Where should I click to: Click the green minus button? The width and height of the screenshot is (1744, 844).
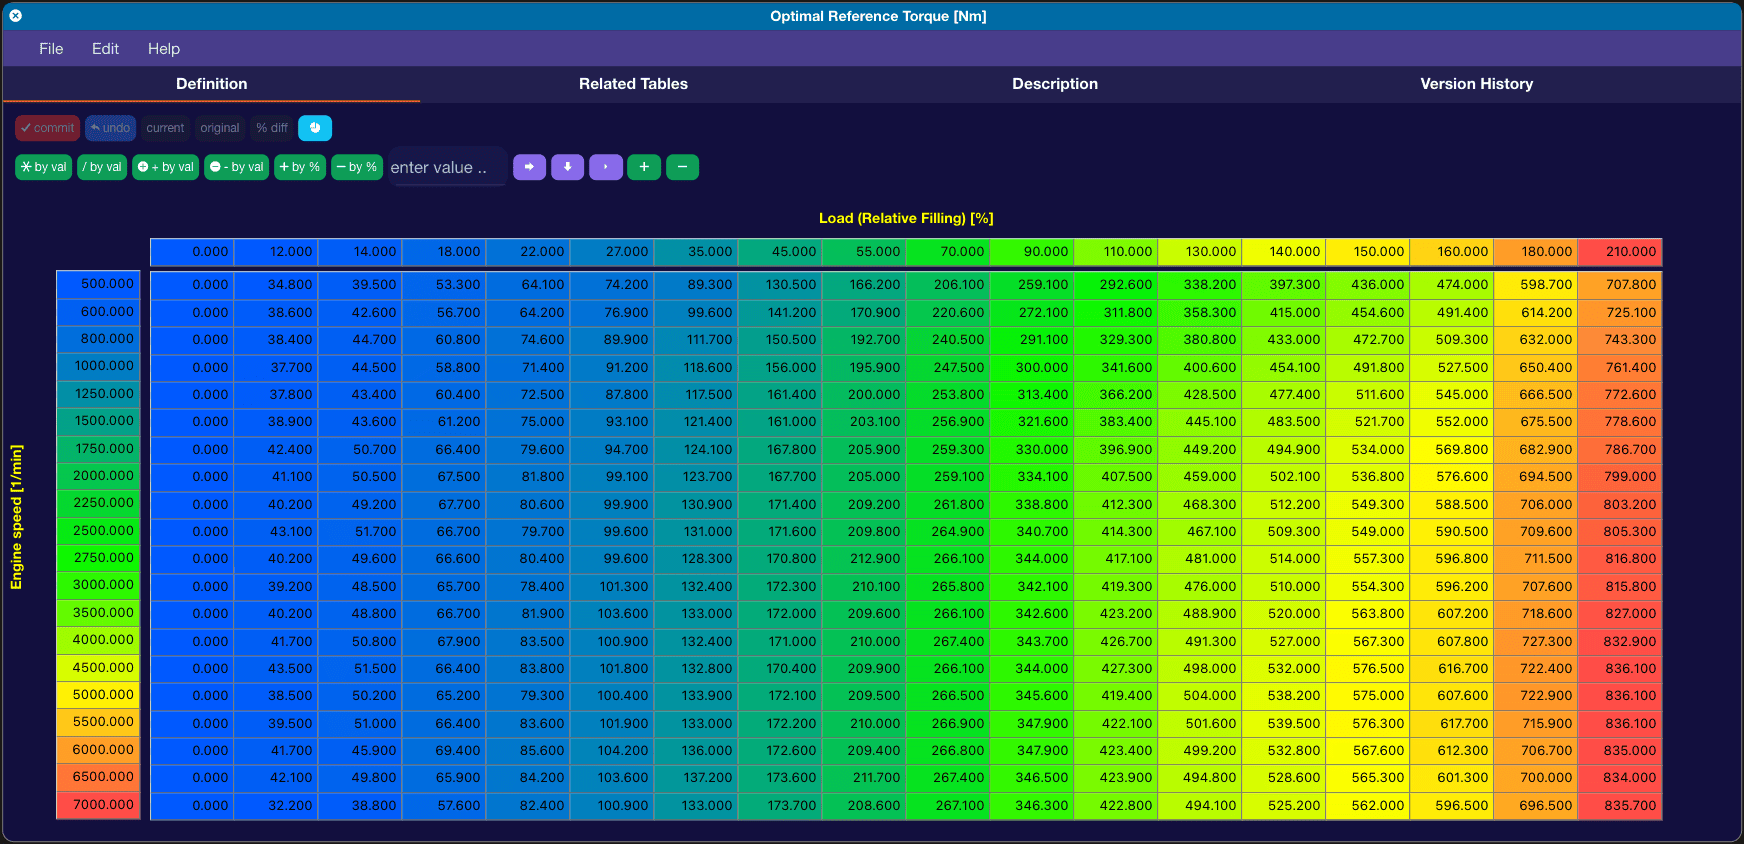click(682, 167)
